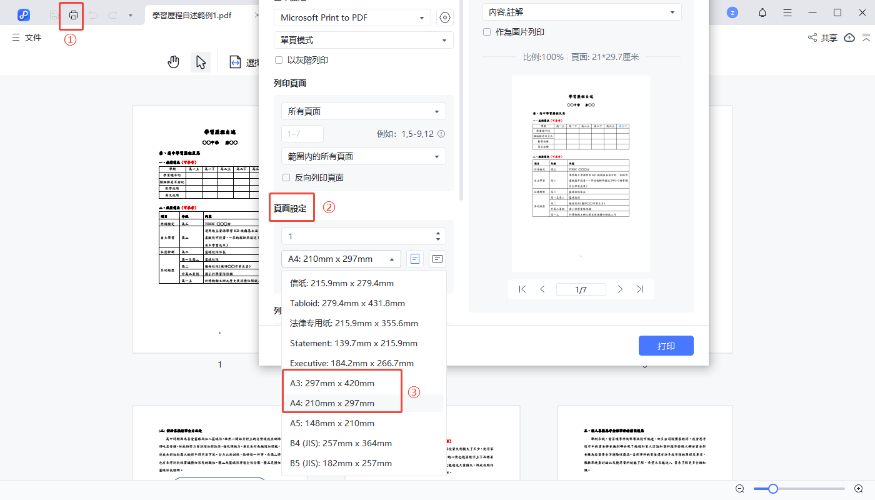Click the zoom in icon at bottom right
The image size is (875, 500).
(859, 488)
